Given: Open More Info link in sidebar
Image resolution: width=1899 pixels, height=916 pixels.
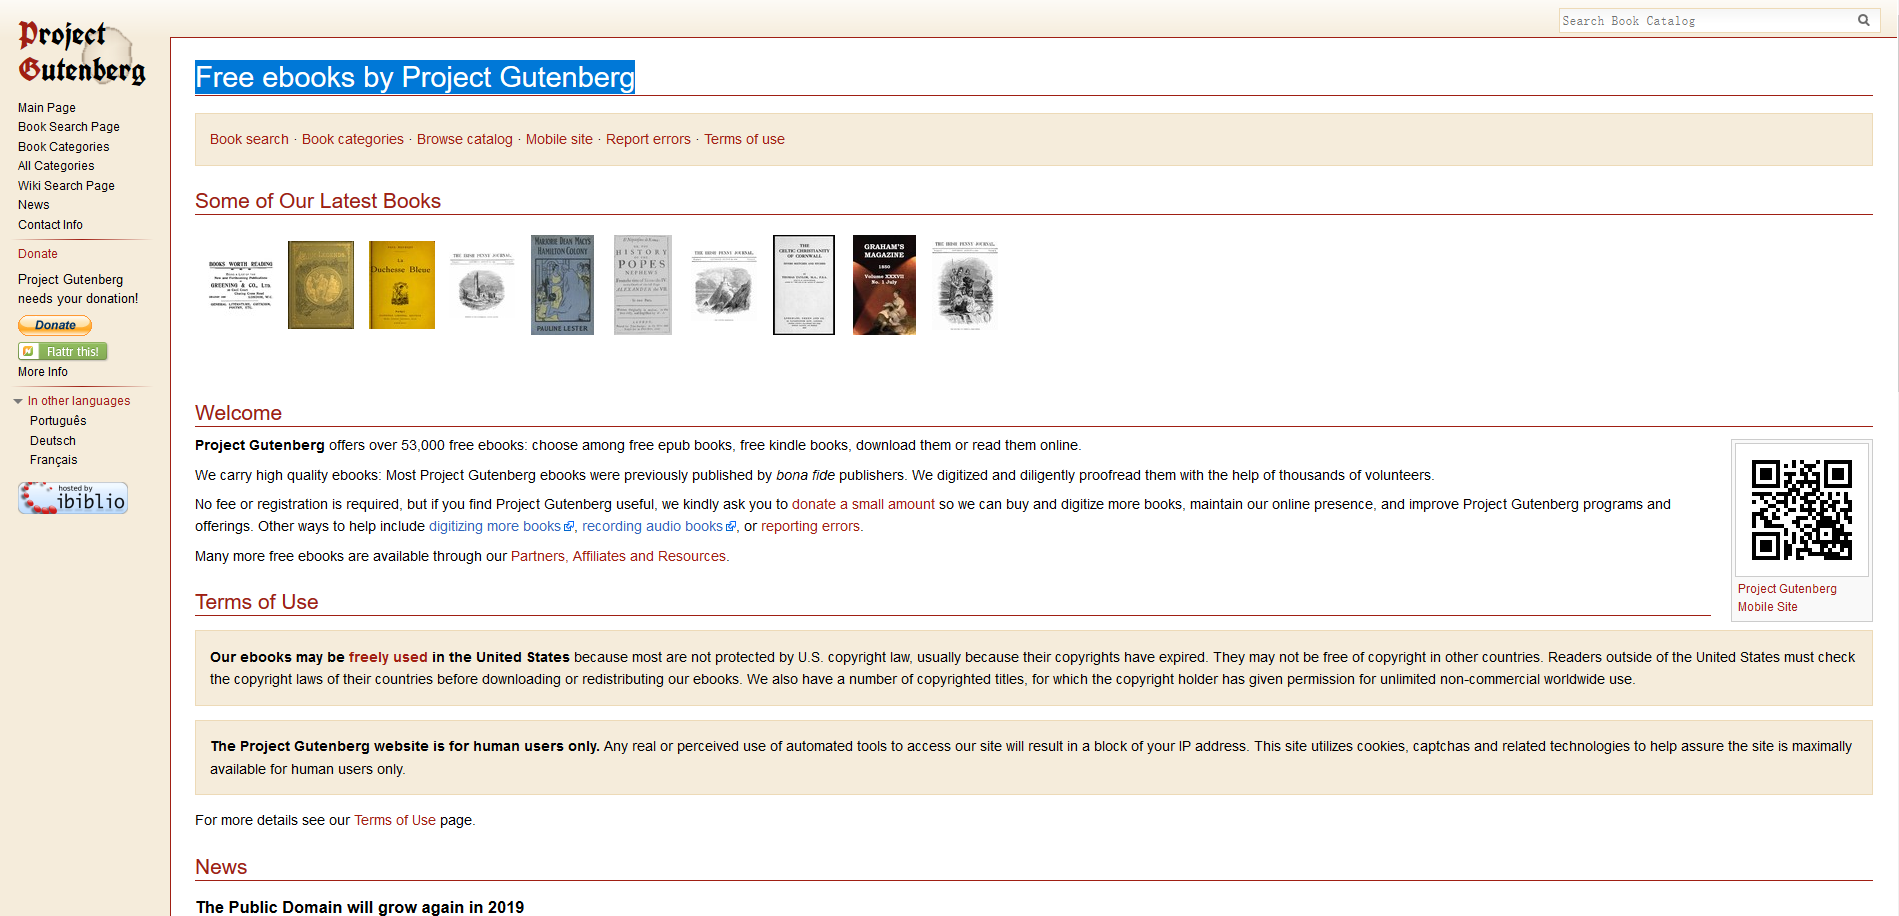Looking at the screenshot, I should (43, 372).
